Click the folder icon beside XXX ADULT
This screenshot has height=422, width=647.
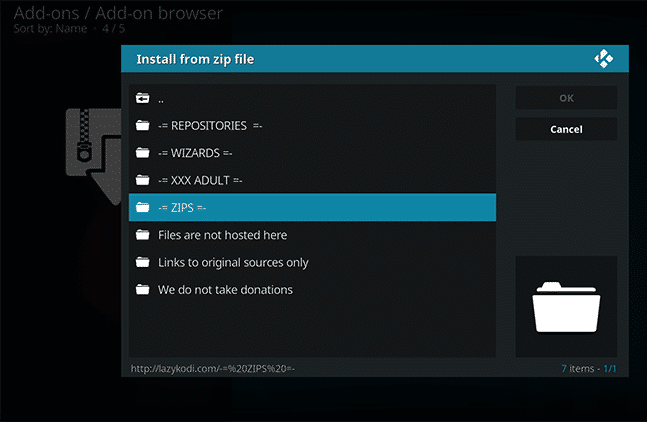[x=143, y=180]
